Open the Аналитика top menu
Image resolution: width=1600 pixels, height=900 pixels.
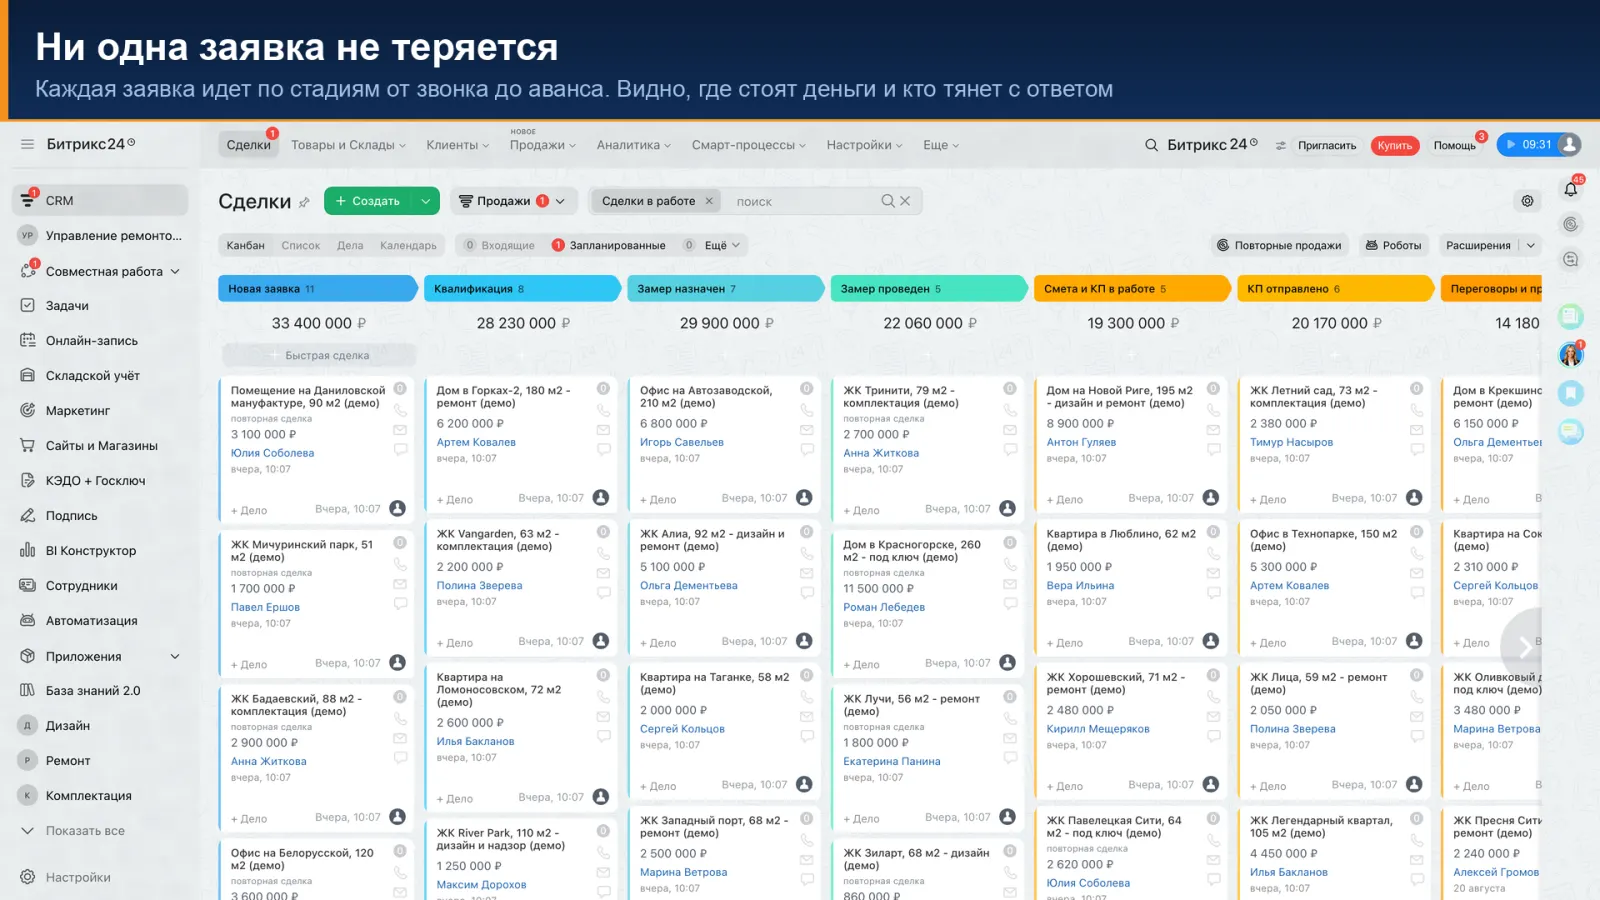(x=633, y=145)
